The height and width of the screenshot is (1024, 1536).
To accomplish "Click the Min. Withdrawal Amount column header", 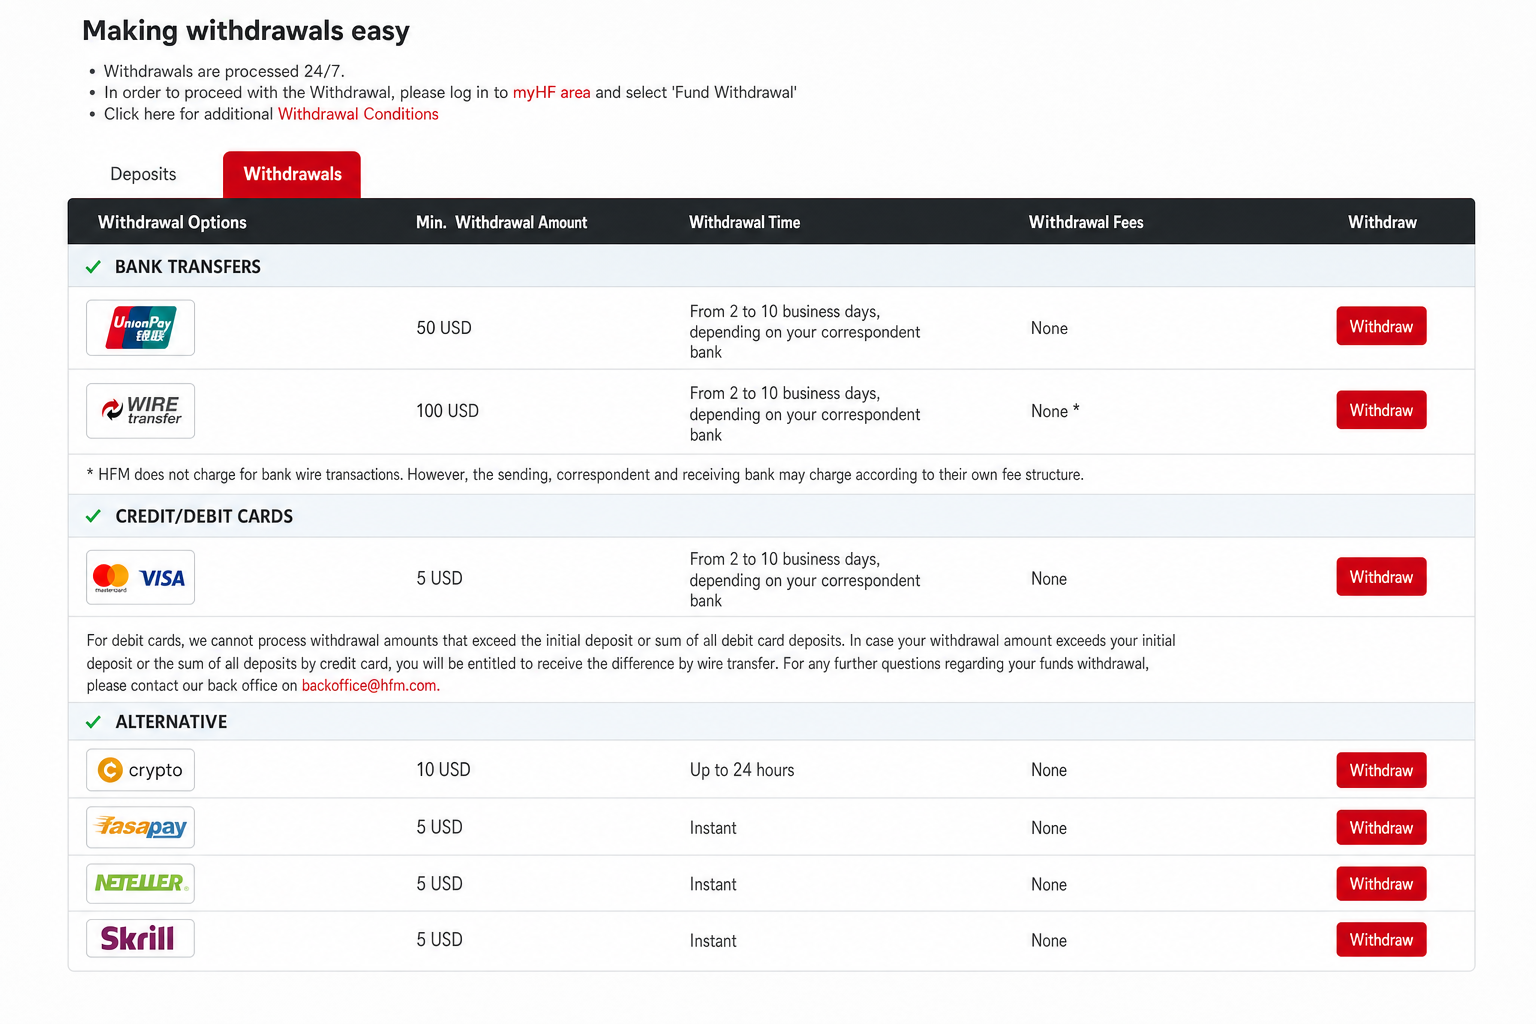I will tap(501, 222).
